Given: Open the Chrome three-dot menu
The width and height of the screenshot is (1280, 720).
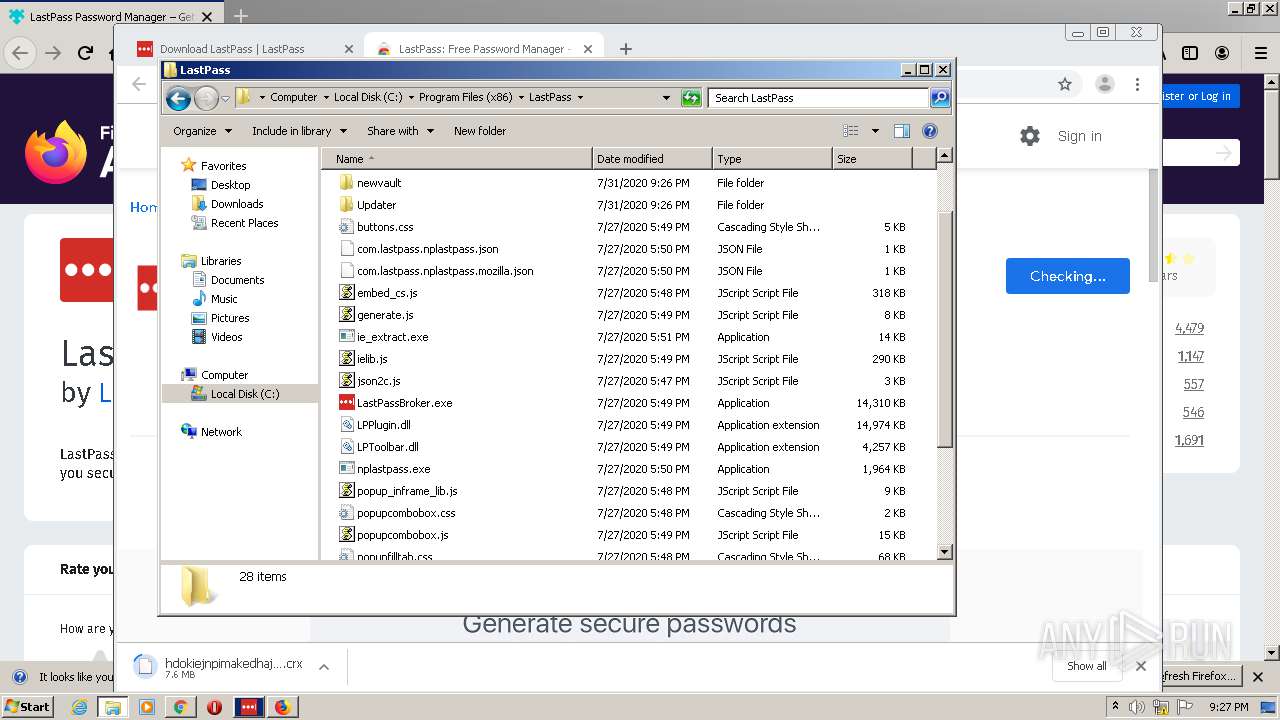Looking at the screenshot, I should [1137, 85].
